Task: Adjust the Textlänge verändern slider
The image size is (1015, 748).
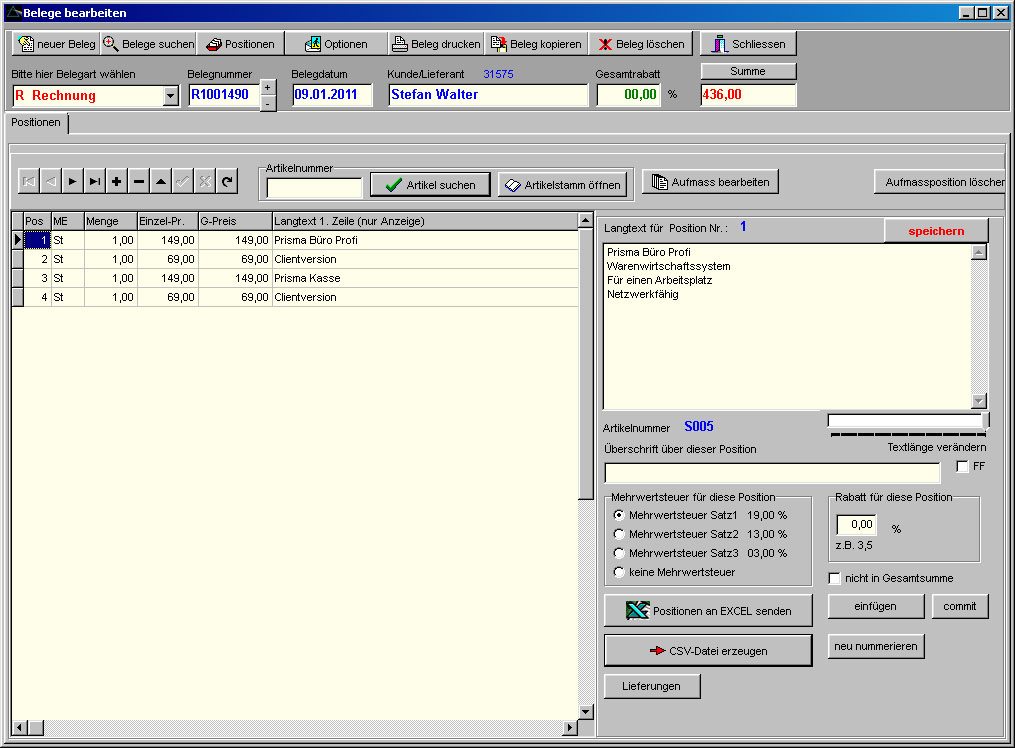Action: (906, 421)
